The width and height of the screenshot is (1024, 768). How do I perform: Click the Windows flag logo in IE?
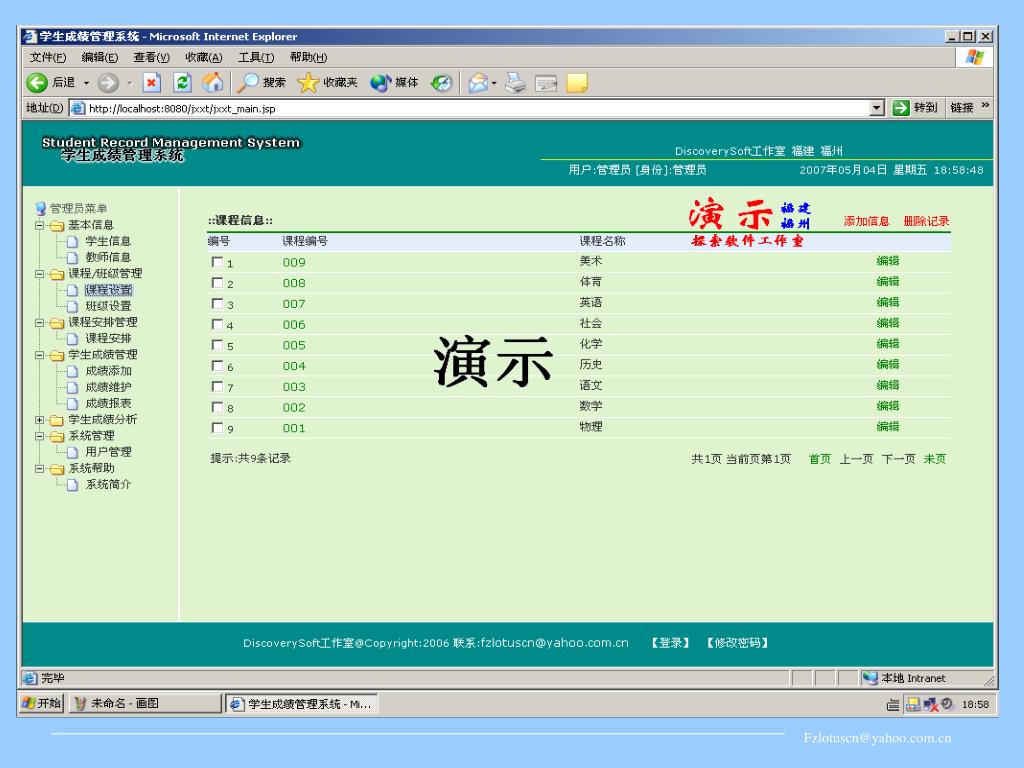tap(974, 57)
